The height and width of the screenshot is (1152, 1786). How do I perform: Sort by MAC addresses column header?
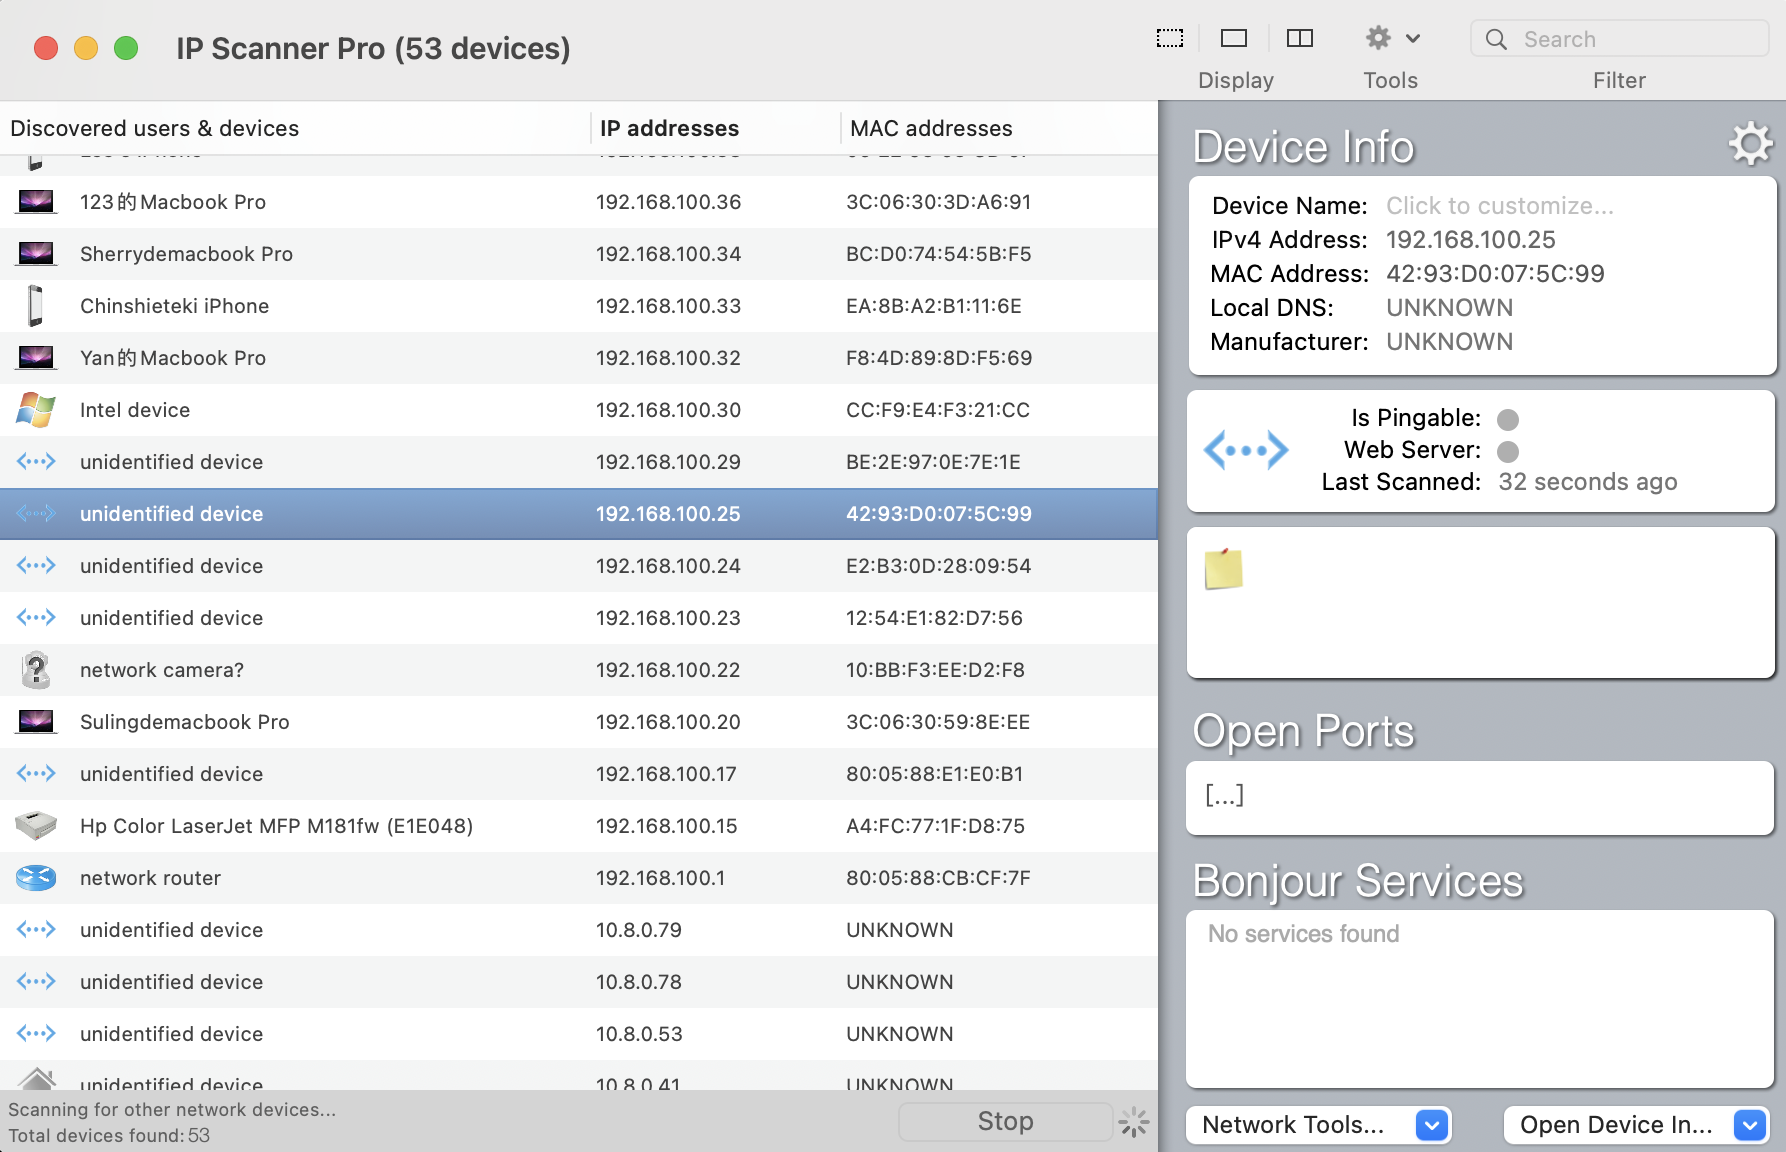[930, 128]
